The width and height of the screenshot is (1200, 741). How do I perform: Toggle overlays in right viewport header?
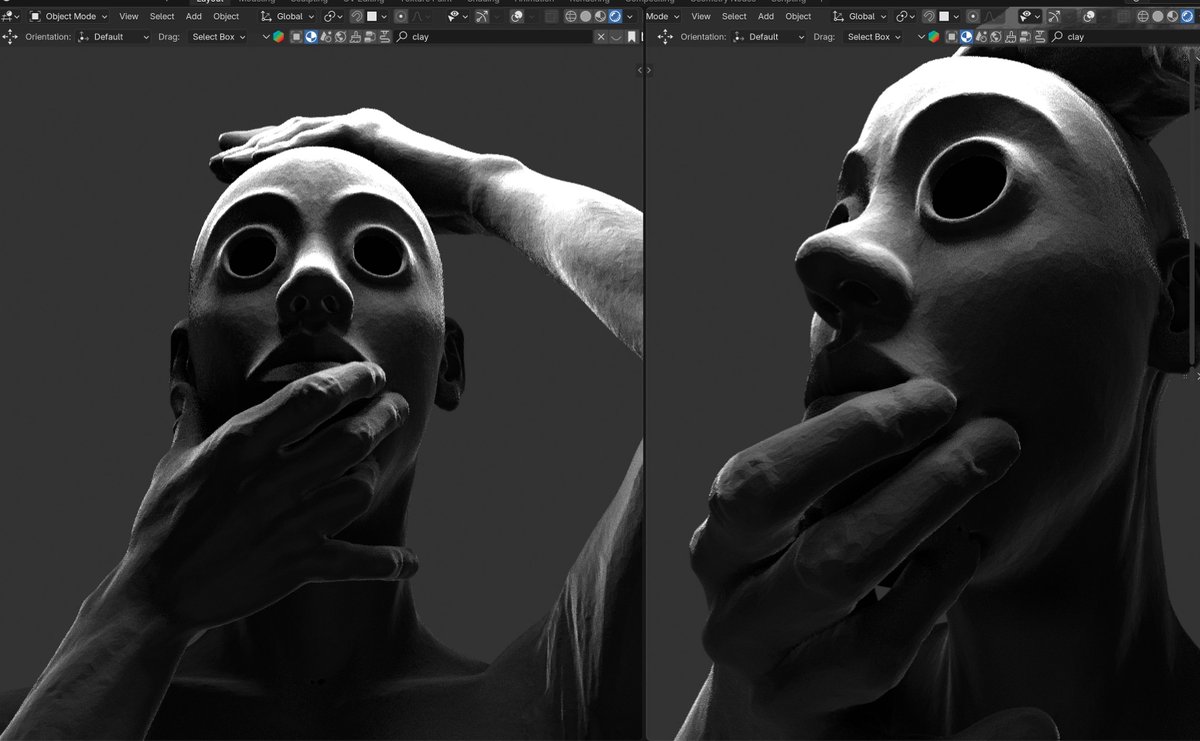1089,16
